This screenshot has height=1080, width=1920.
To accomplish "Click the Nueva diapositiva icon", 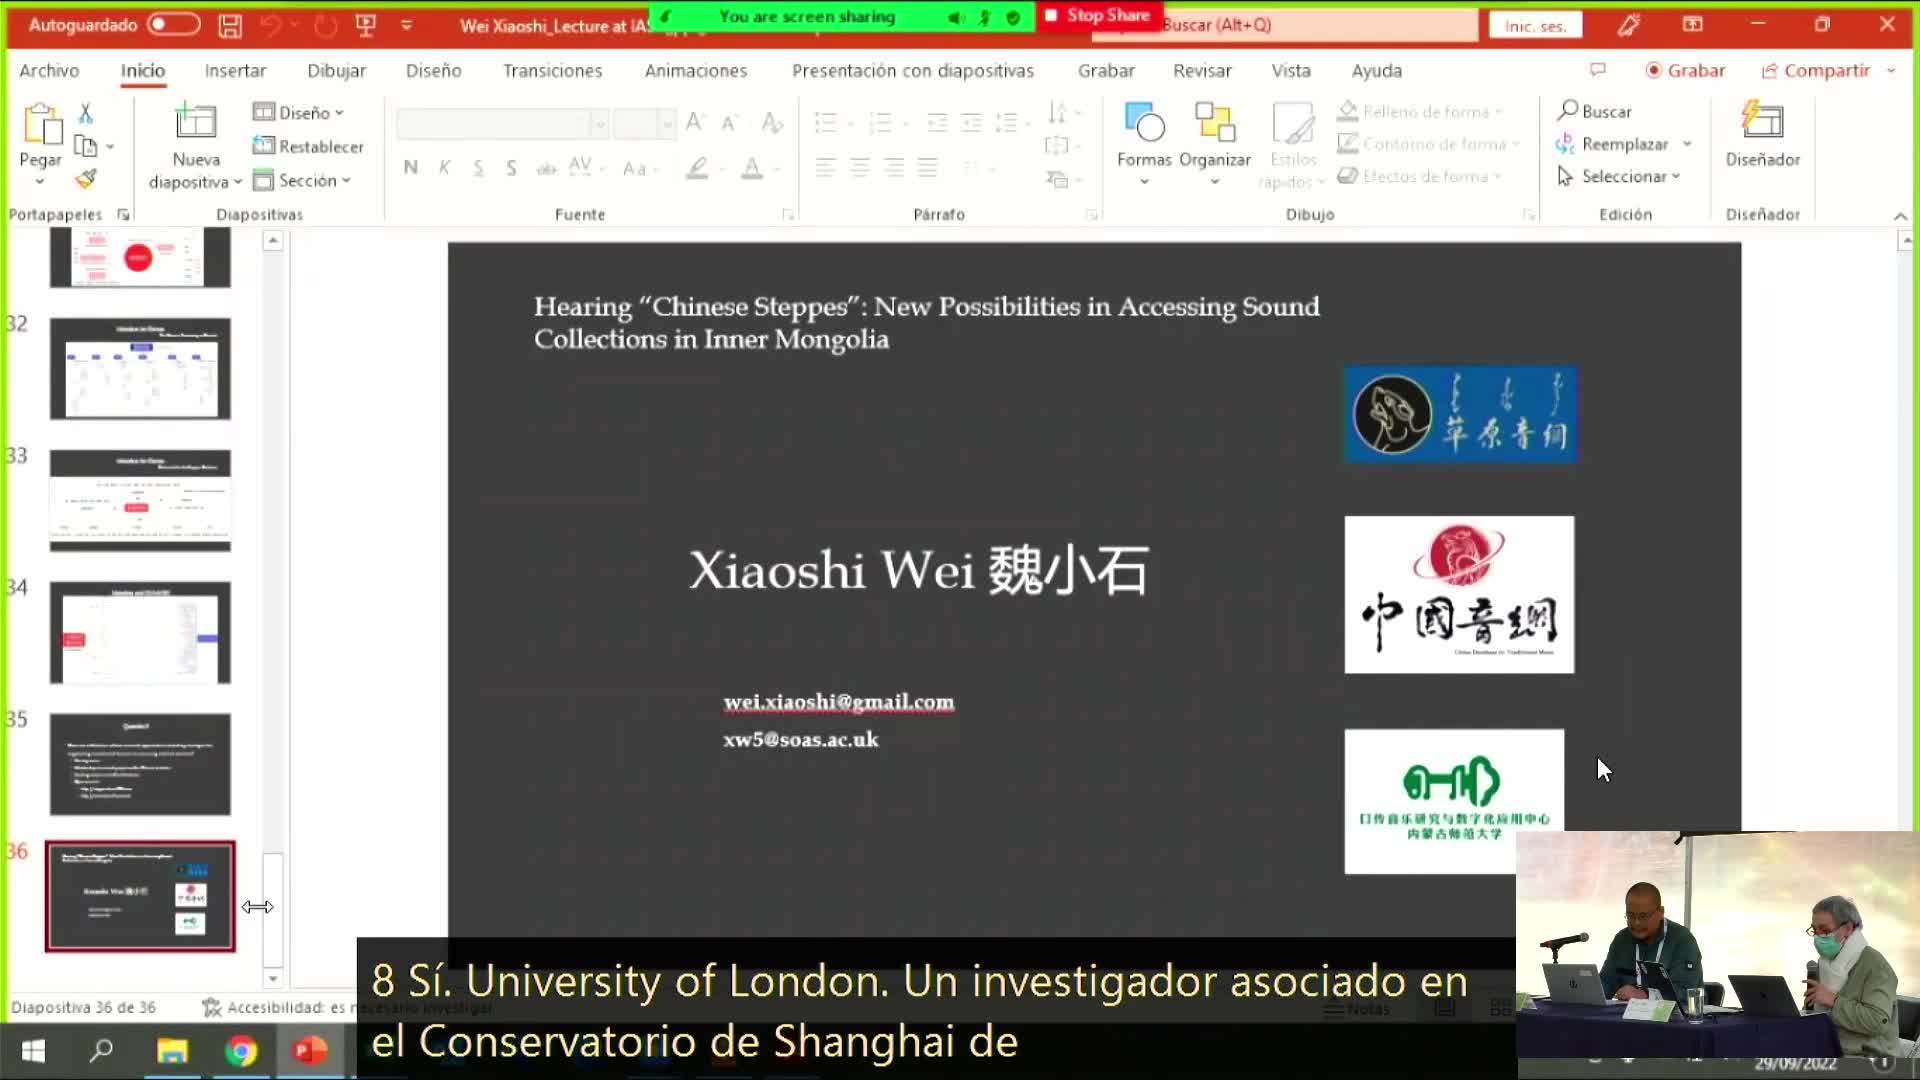I will pos(195,122).
